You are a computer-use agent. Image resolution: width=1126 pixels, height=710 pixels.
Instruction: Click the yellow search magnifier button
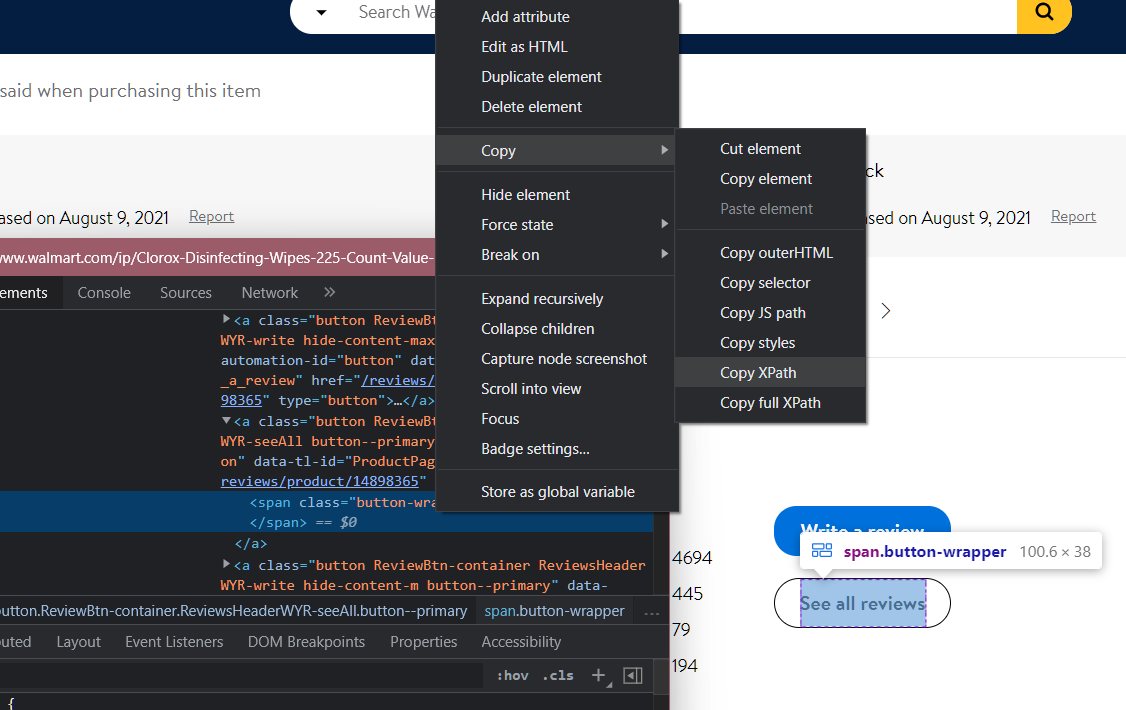(x=1044, y=13)
